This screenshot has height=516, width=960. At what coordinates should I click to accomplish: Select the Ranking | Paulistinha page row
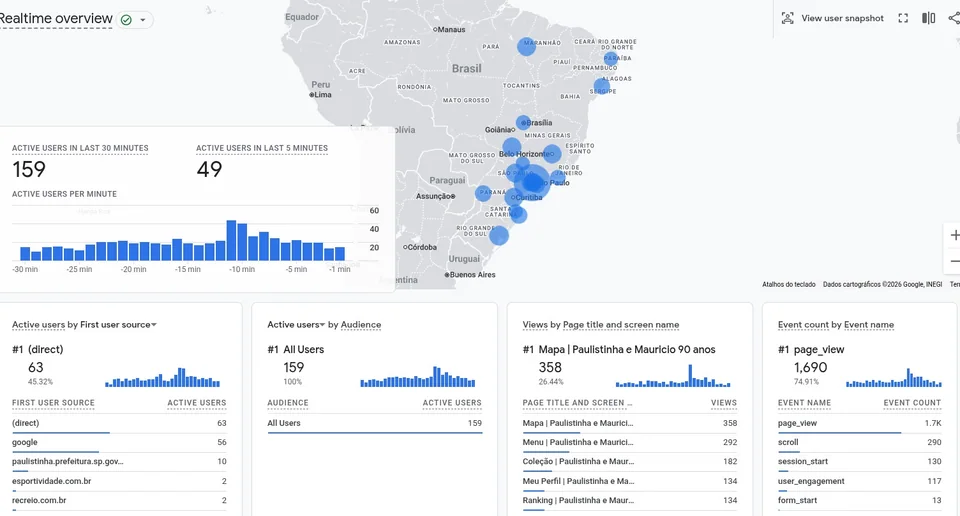(630, 501)
